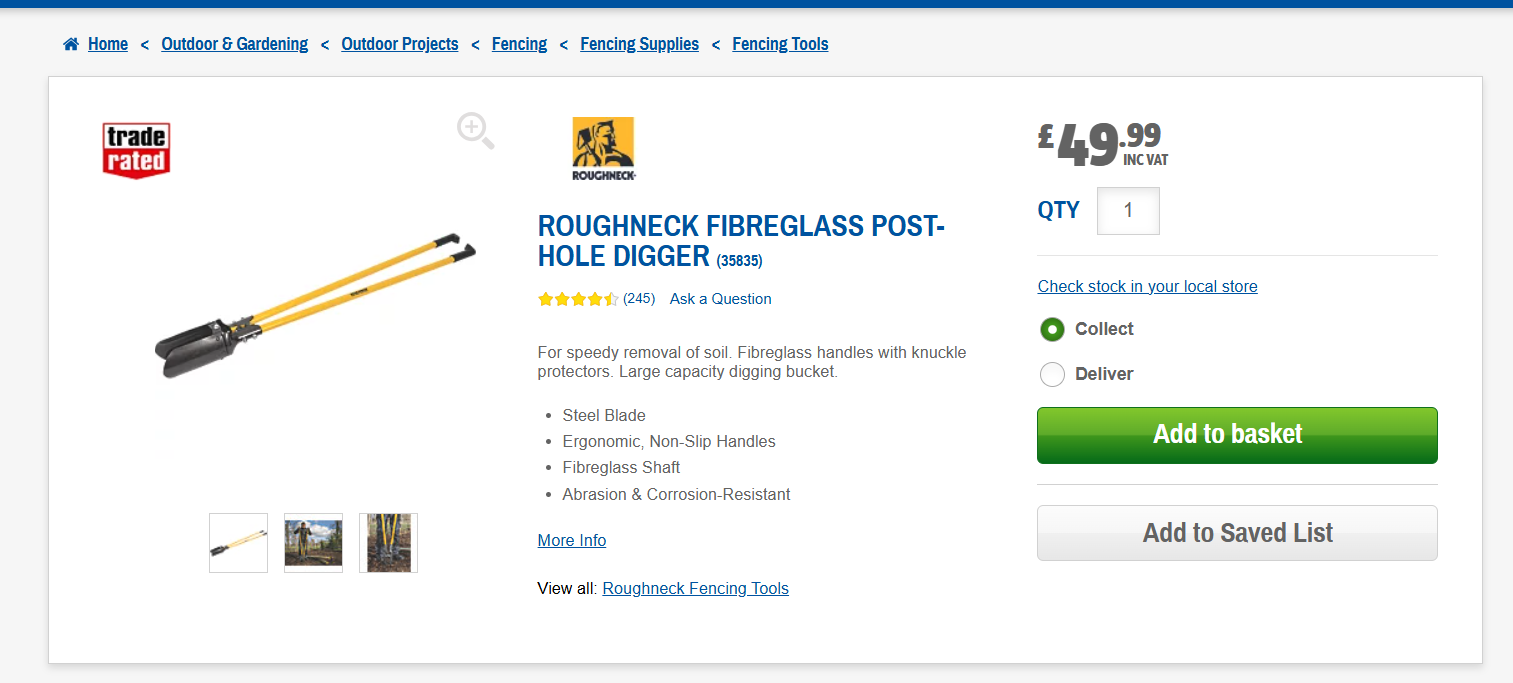Viewport: 1513px width, 683px height.
Task: Open the Fencing Tools breadcrumb
Action: 780,44
